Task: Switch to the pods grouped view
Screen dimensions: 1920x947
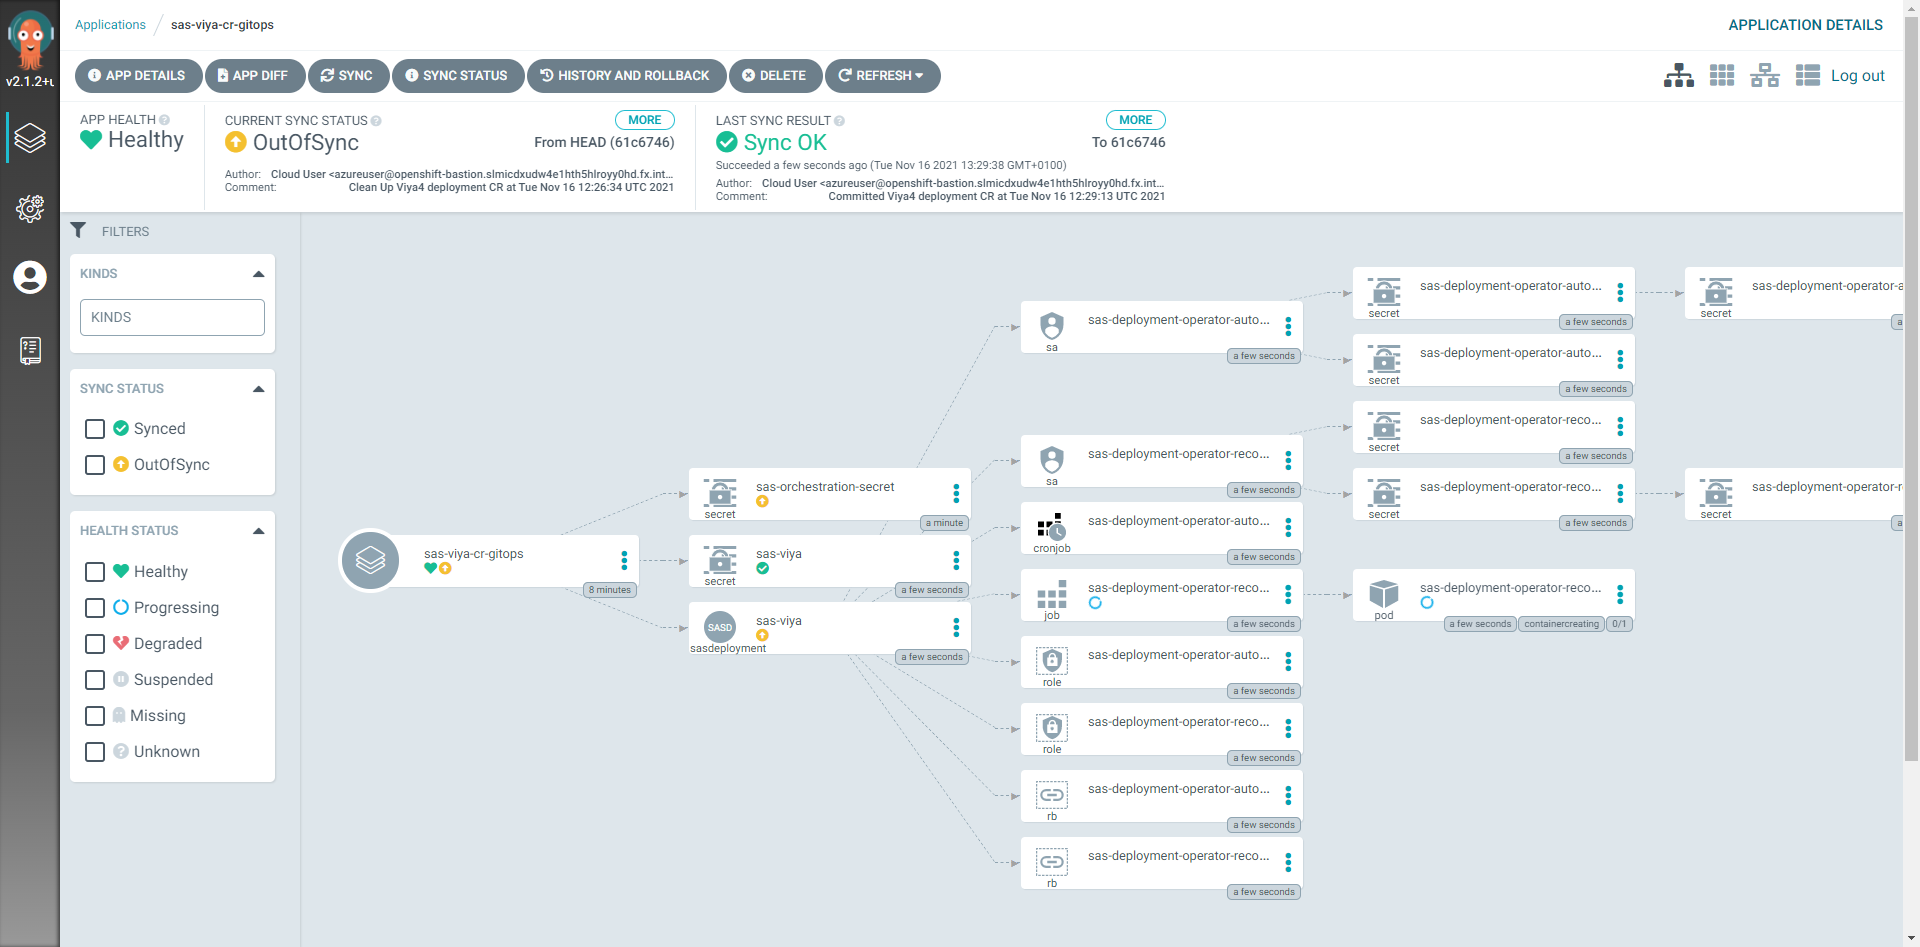Action: (x=1721, y=75)
